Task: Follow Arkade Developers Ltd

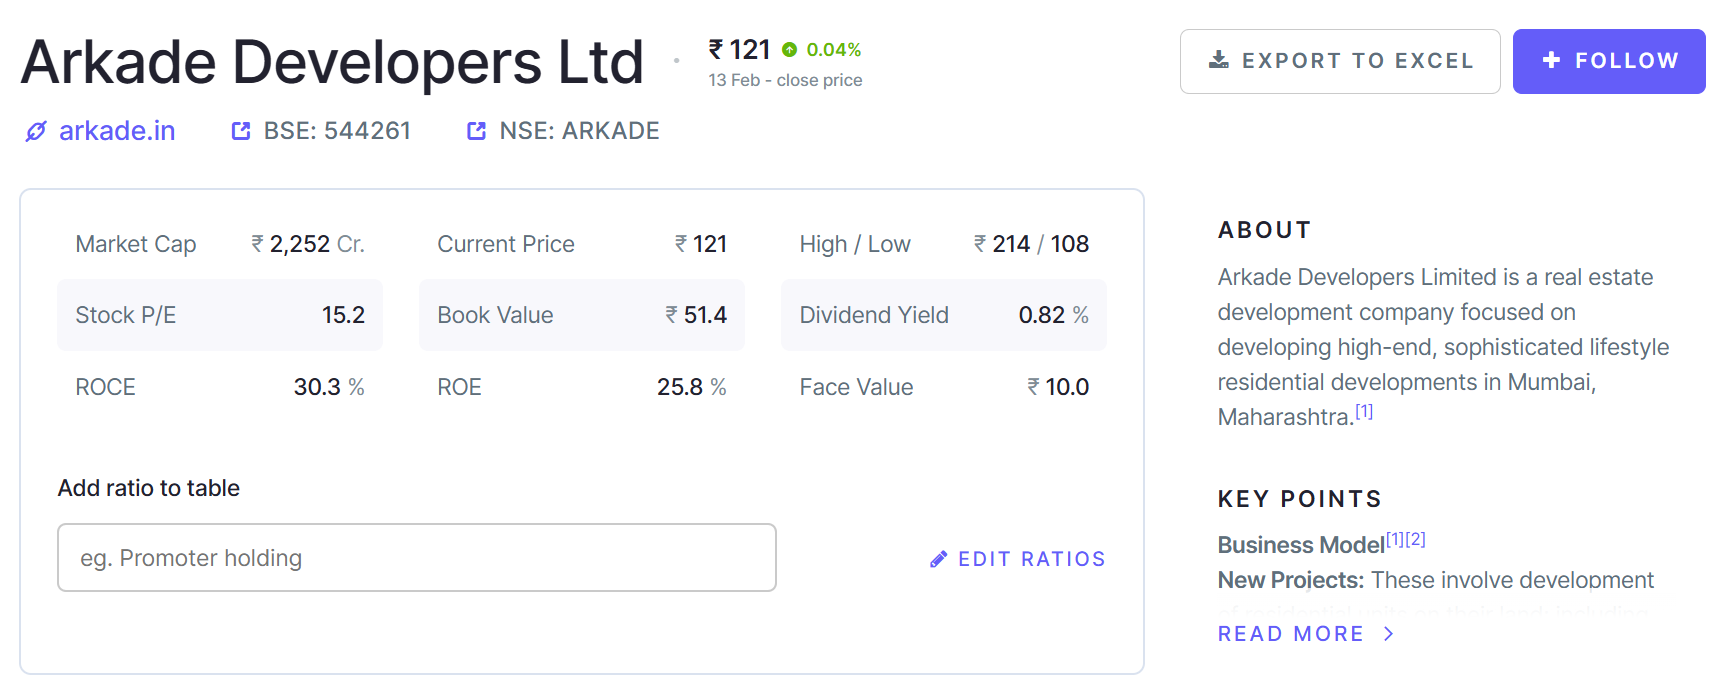Action: tap(1608, 61)
